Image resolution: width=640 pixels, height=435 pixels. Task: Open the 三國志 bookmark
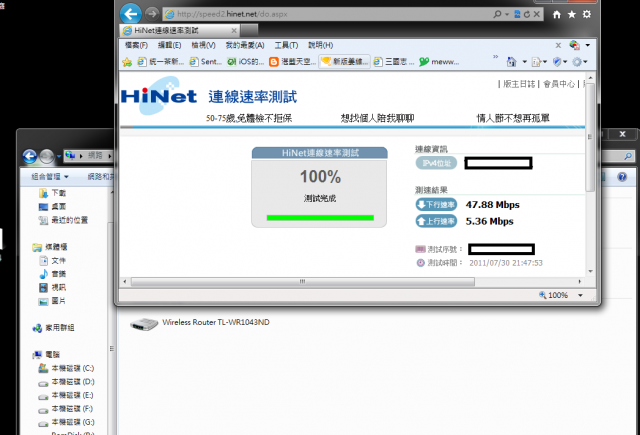pyautogui.click(x=394, y=62)
